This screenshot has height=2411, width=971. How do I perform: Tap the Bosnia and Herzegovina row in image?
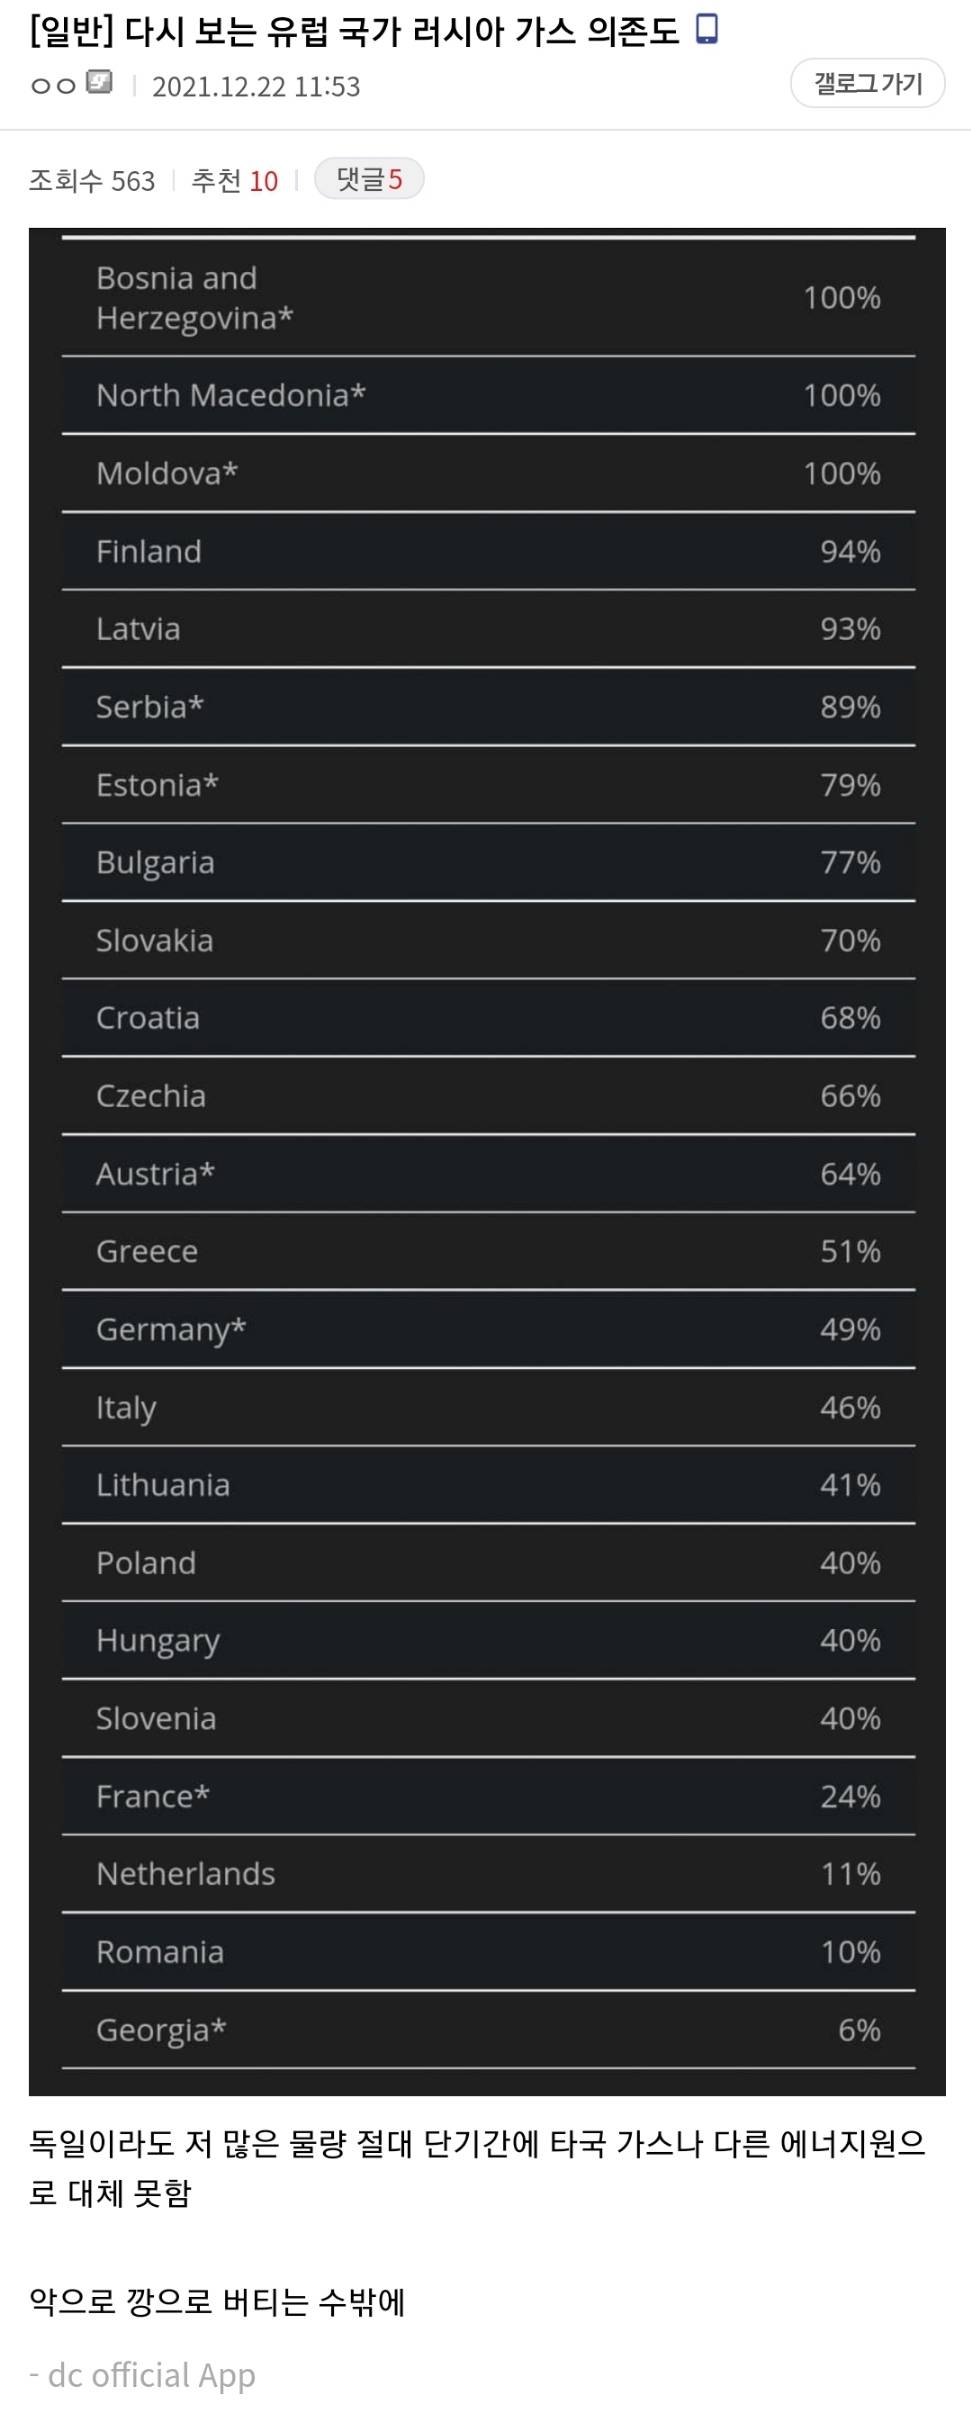point(488,298)
